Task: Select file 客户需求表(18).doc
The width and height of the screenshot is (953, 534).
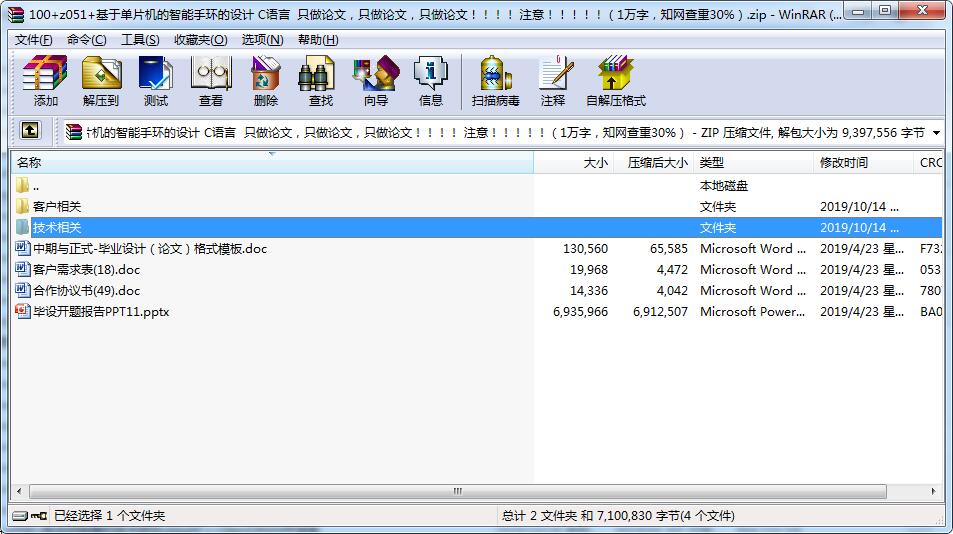Action: (x=86, y=269)
